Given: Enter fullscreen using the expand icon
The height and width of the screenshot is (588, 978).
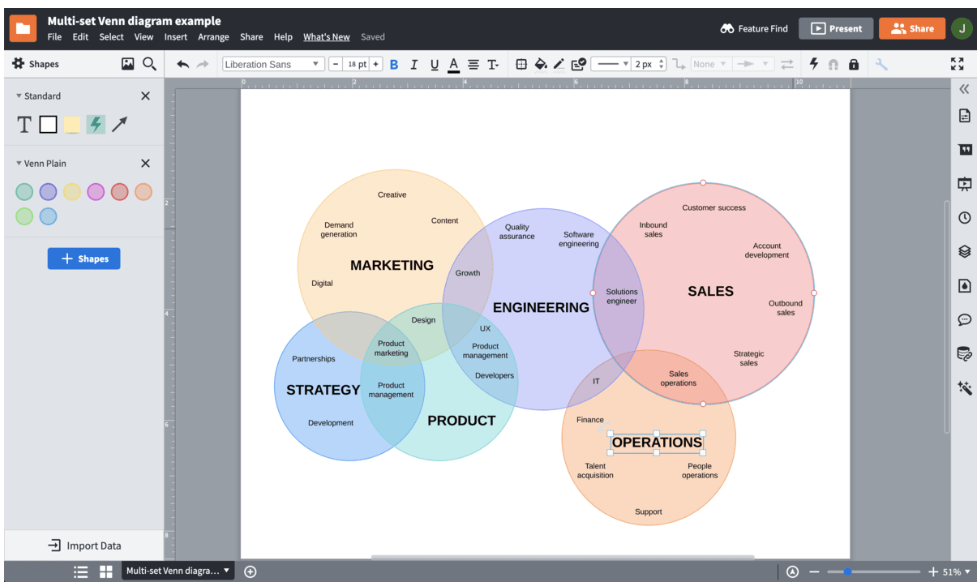Looking at the screenshot, I should tap(957, 64).
